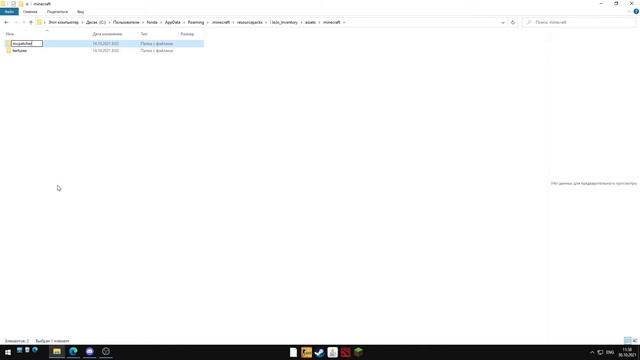Viewport: 640px width, 360px height.
Task: Navigate to Этот компьютер breadcrumb
Action: (64, 22)
